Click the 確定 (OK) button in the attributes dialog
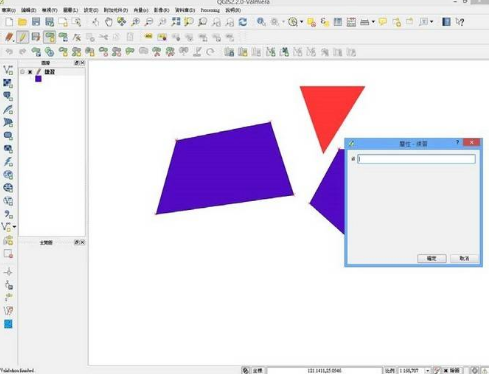 coord(432,258)
